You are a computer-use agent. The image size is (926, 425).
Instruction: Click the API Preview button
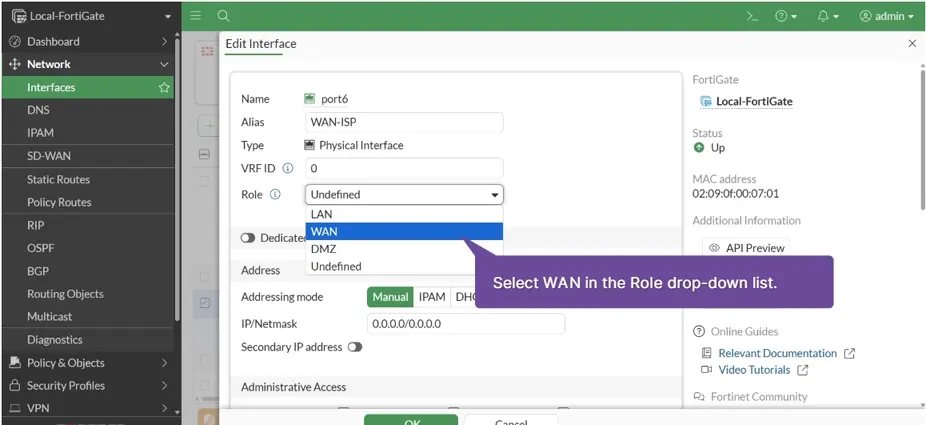click(746, 248)
